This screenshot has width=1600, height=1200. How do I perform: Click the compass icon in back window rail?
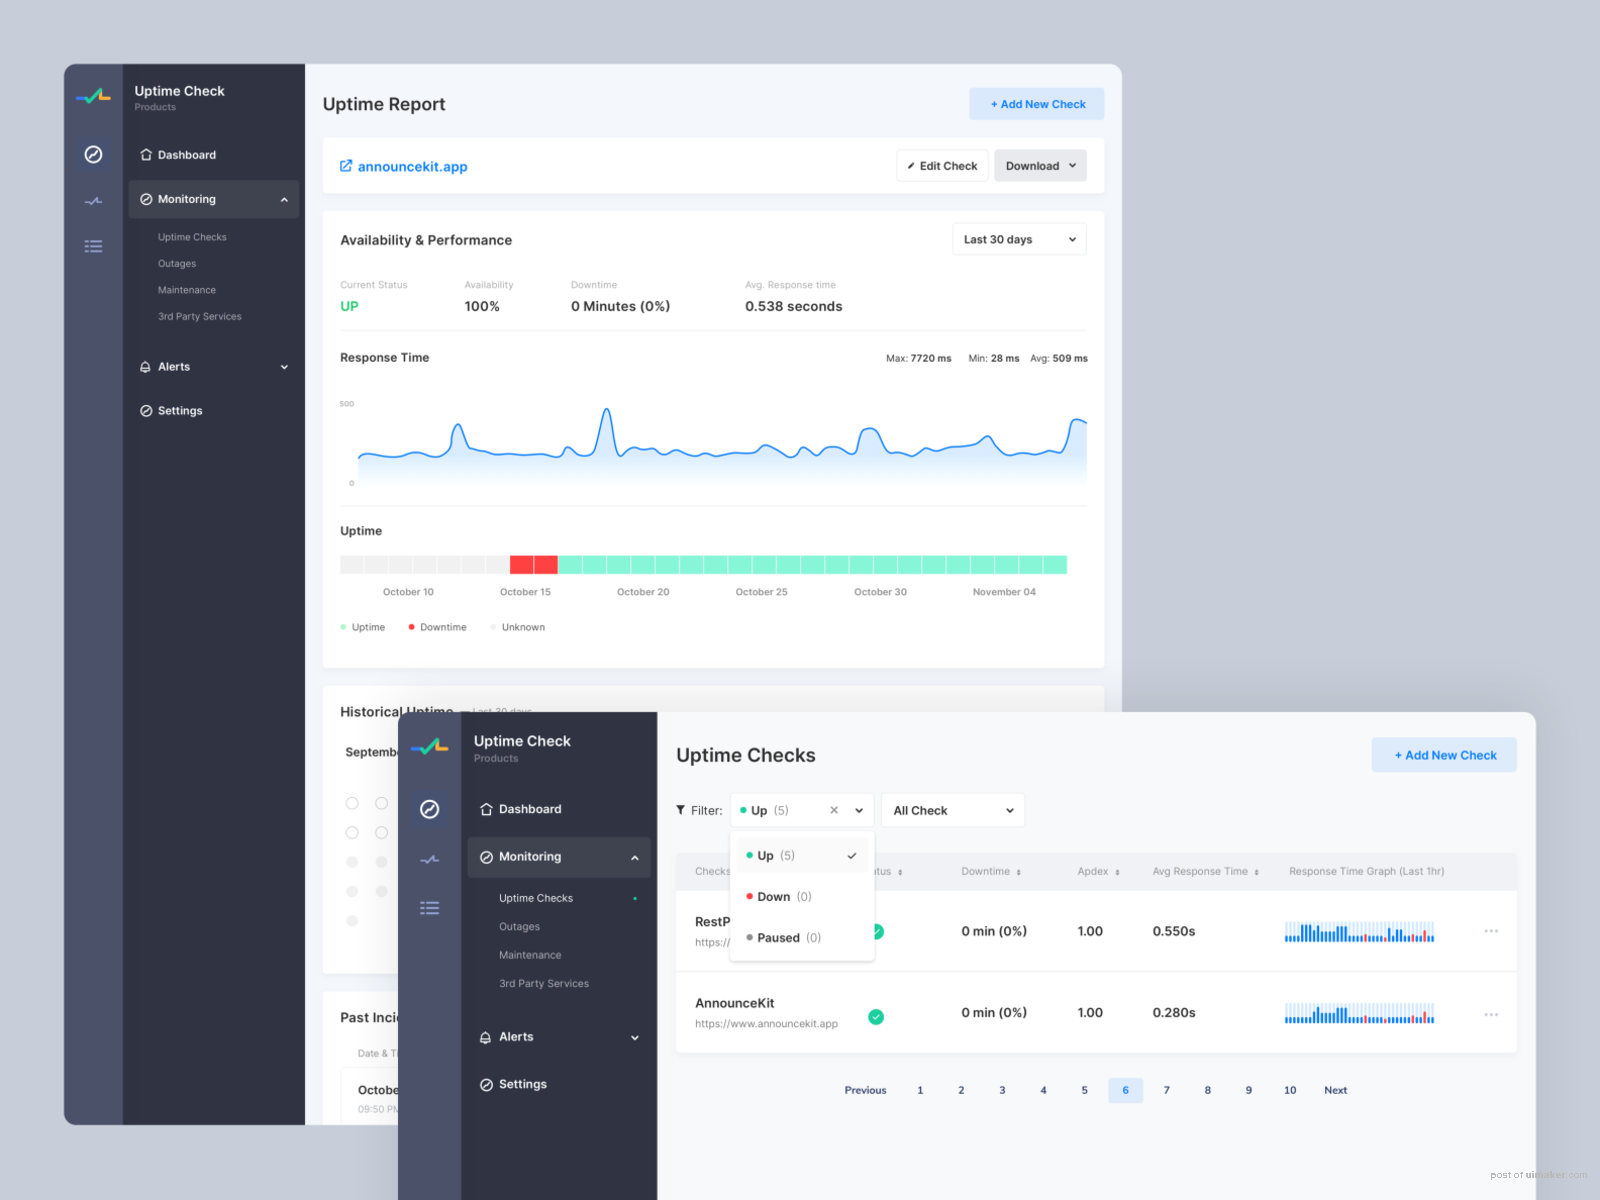click(93, 154)
